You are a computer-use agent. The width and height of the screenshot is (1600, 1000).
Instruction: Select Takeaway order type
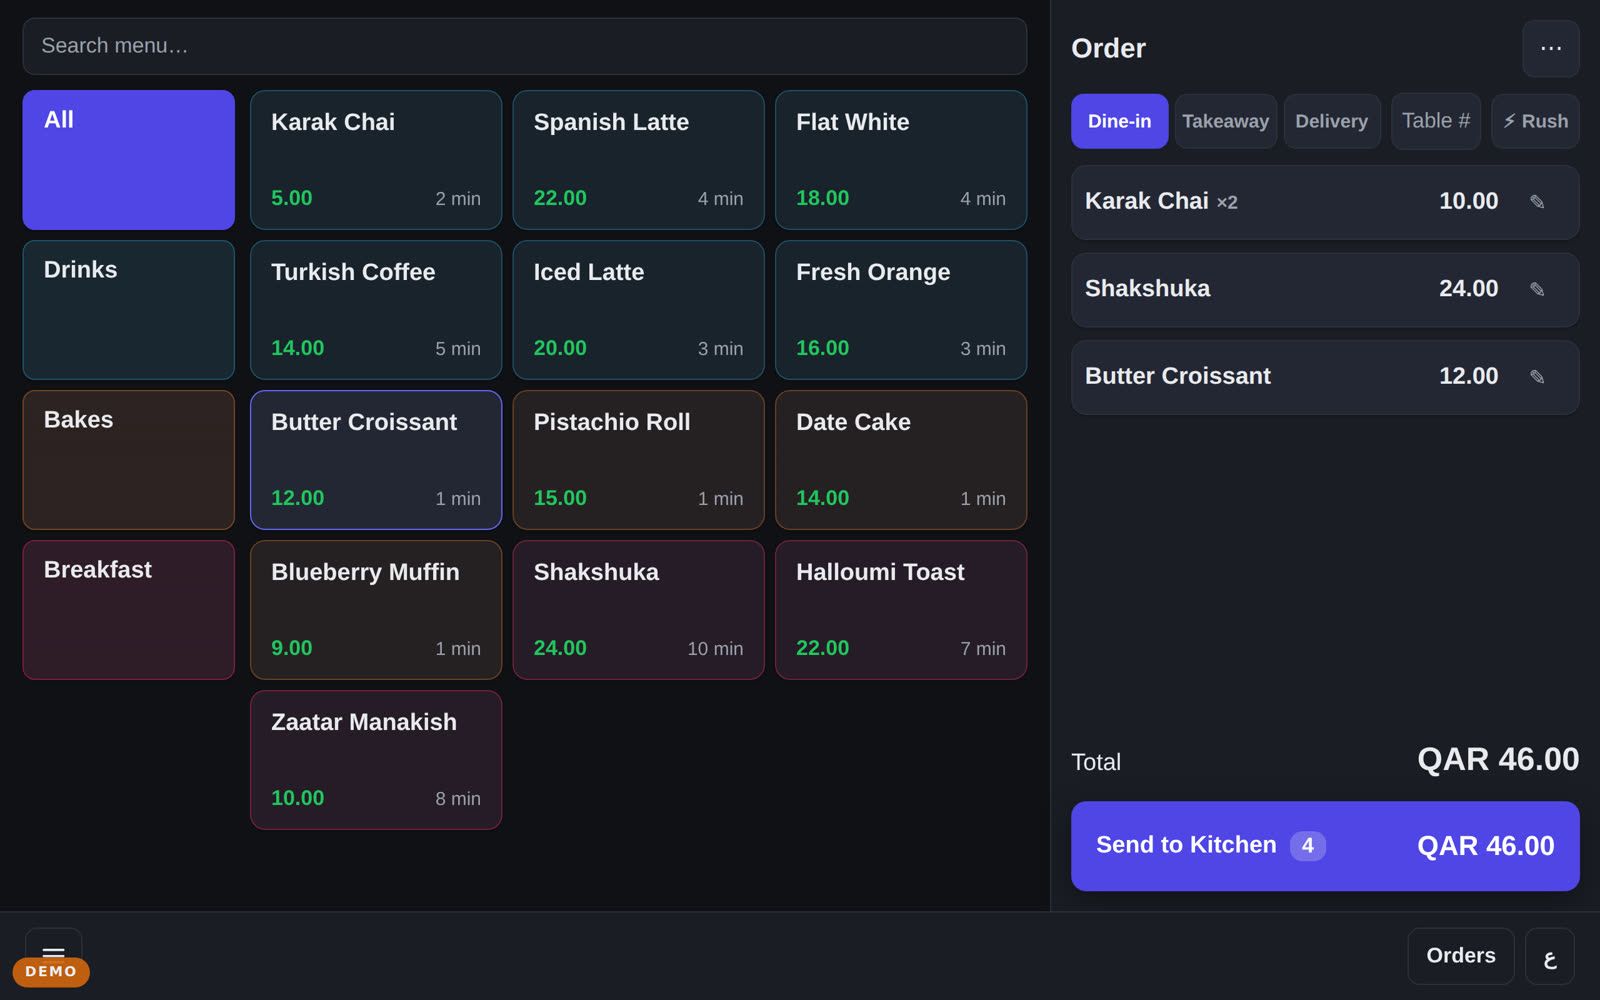click(1225, 121)
